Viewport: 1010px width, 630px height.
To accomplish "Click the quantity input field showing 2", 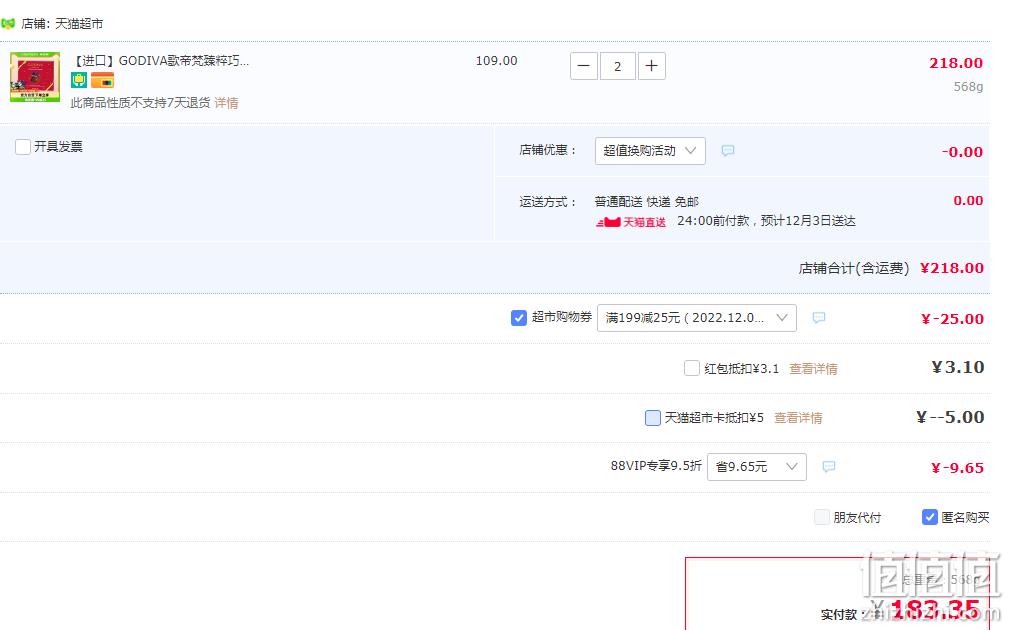I will point(618,66).
